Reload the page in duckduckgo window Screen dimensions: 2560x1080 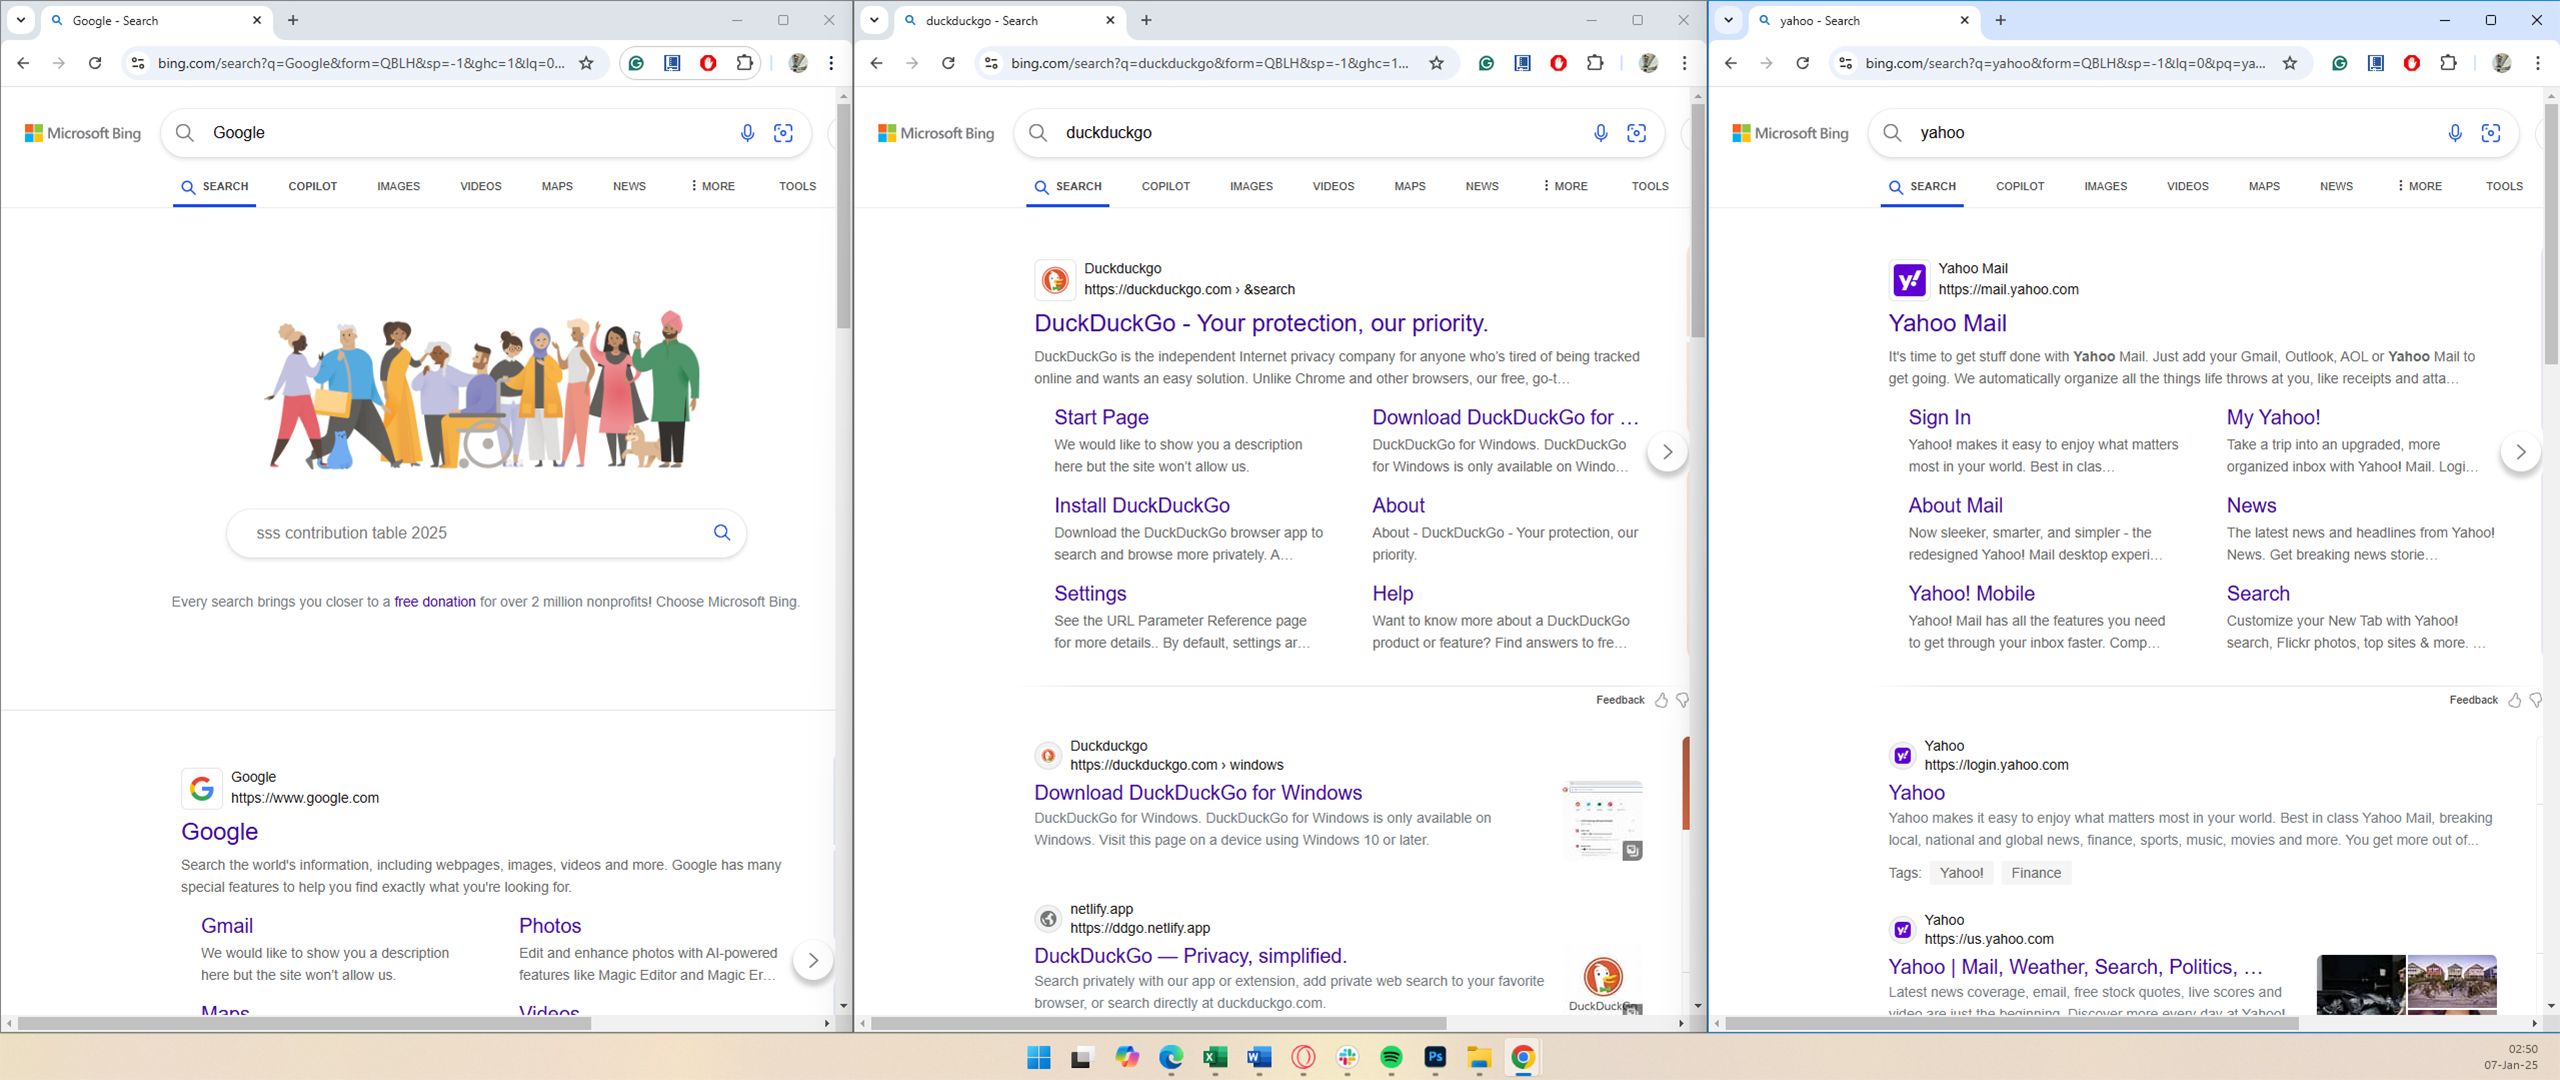(948, 63)
